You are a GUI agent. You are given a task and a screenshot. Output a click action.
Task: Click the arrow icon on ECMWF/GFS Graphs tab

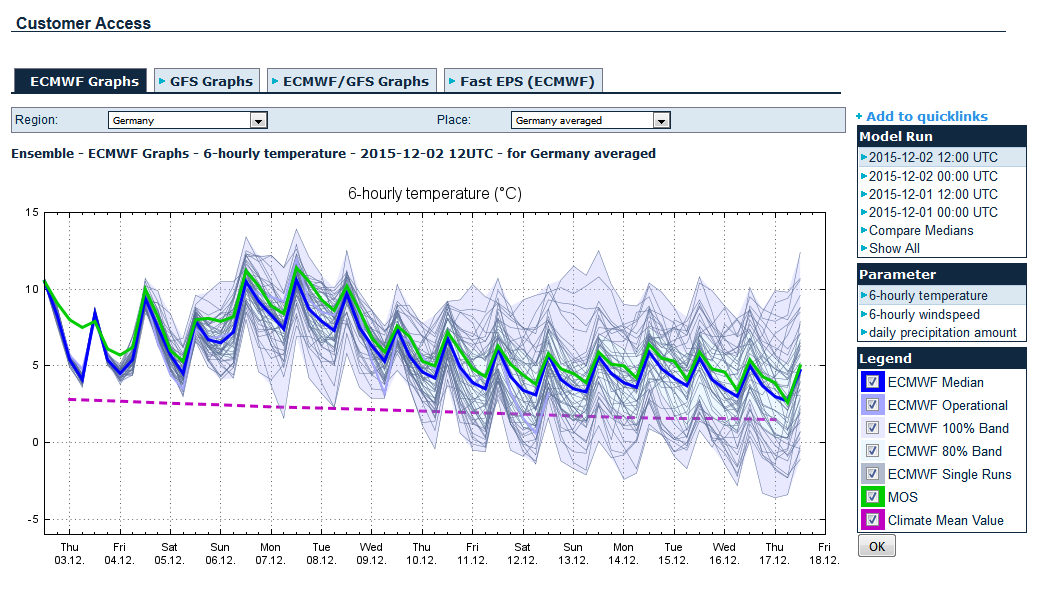coord(275,81)
